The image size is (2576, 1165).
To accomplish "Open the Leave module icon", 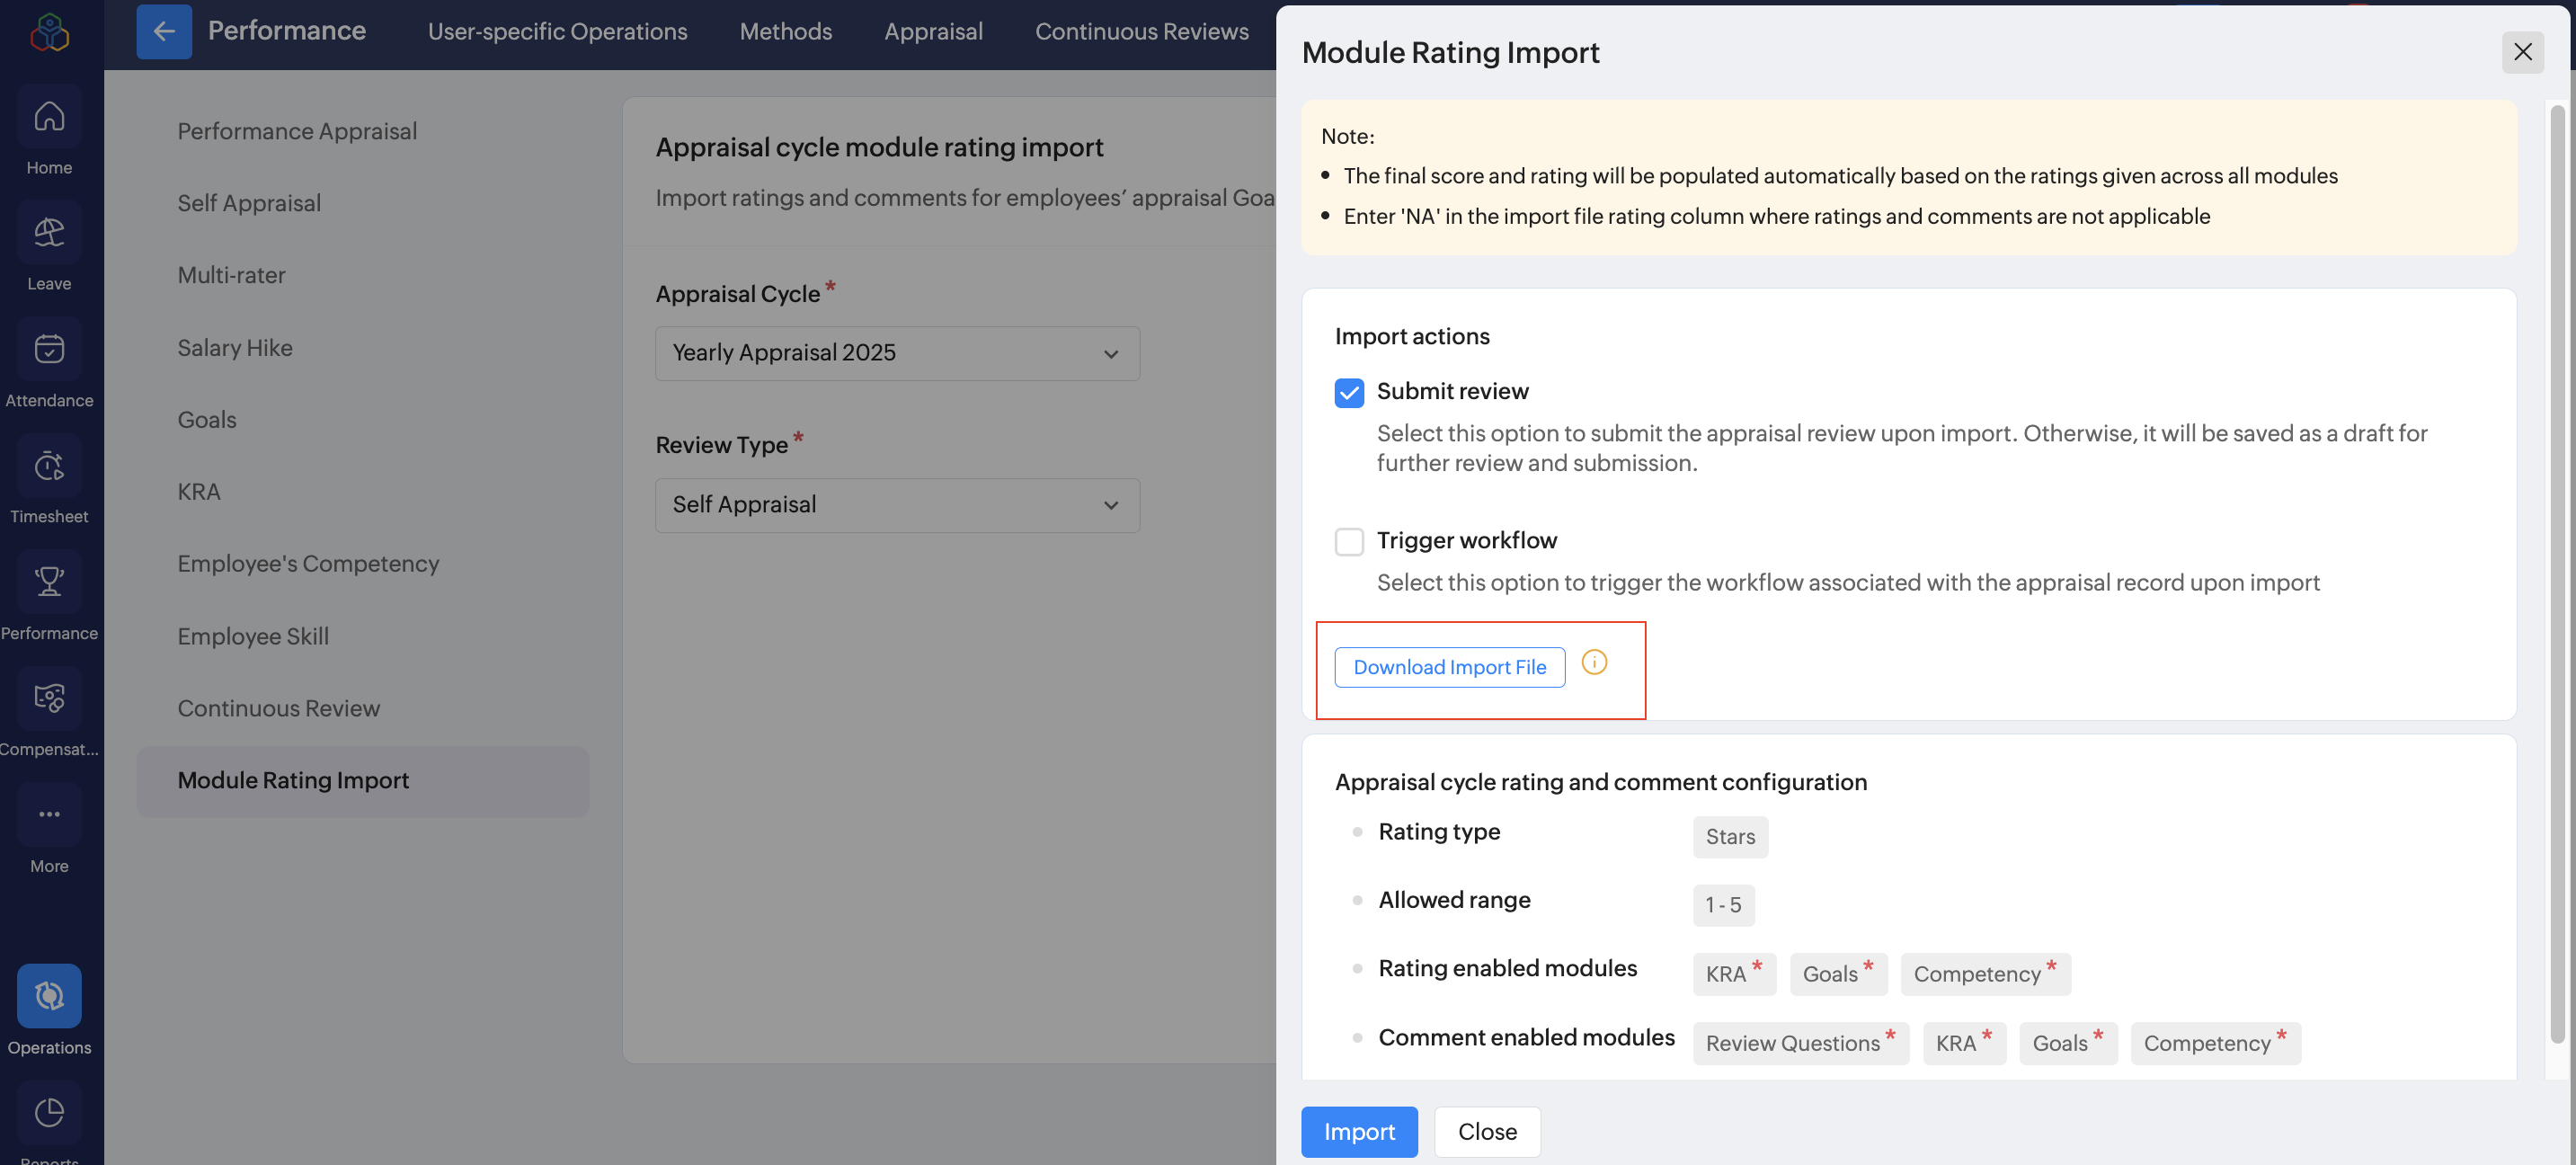I will [49, 233].
